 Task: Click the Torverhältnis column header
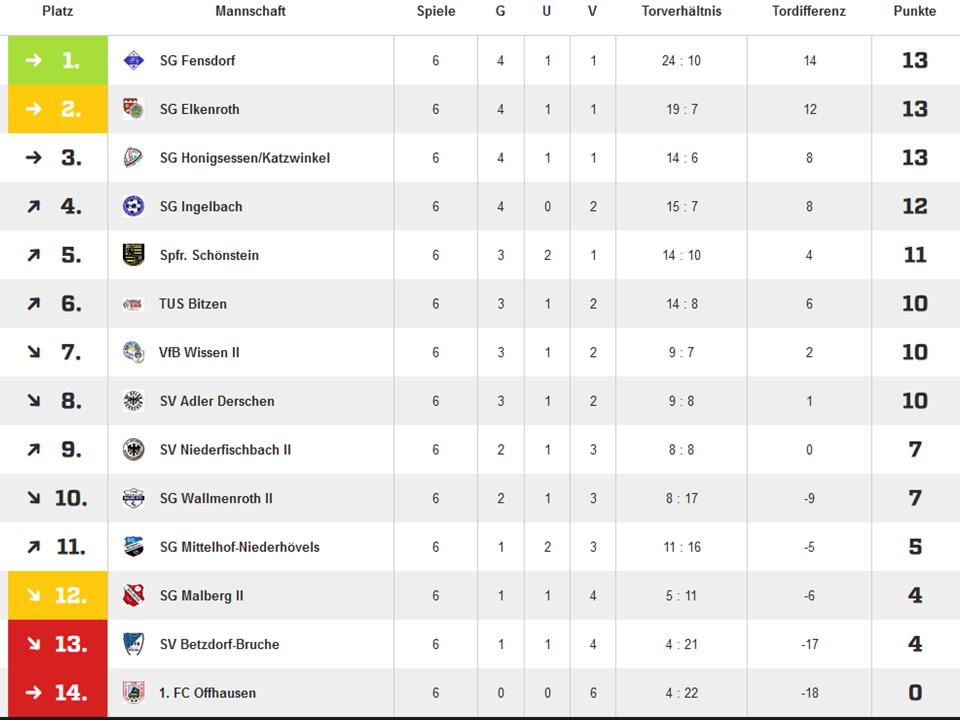point(681,11)
